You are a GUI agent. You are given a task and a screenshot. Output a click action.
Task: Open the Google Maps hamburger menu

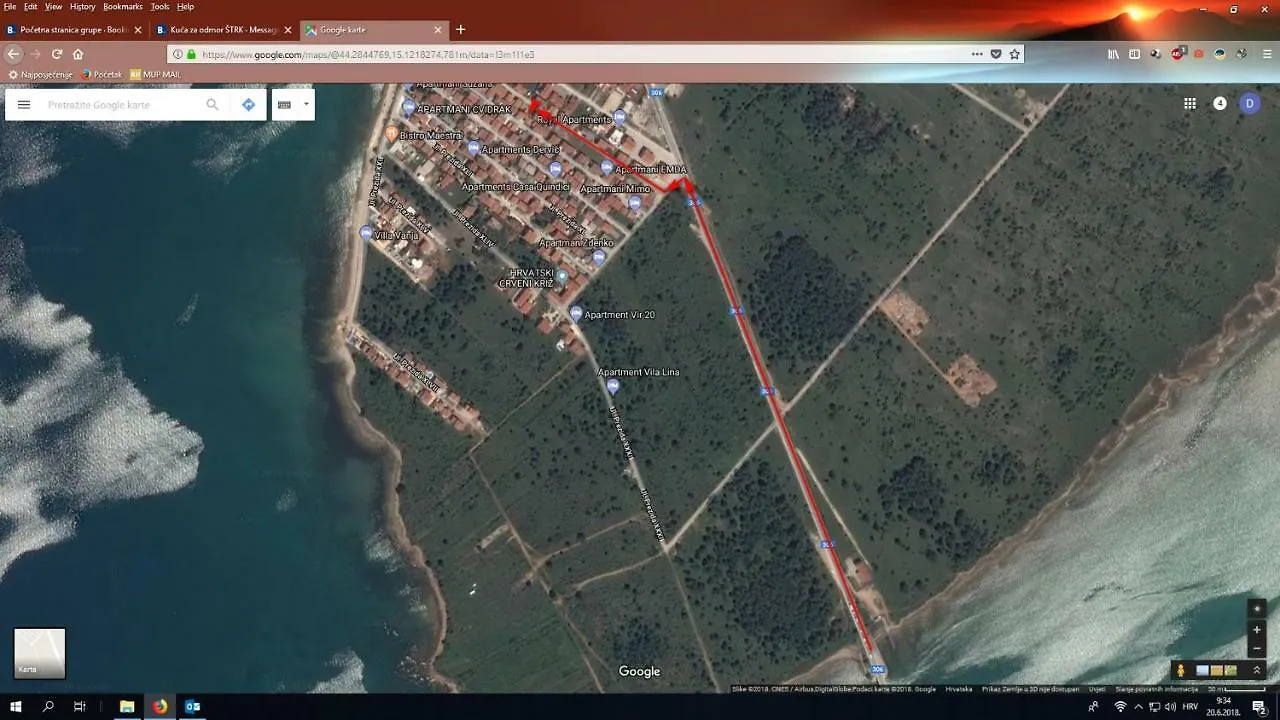[24, 104]
